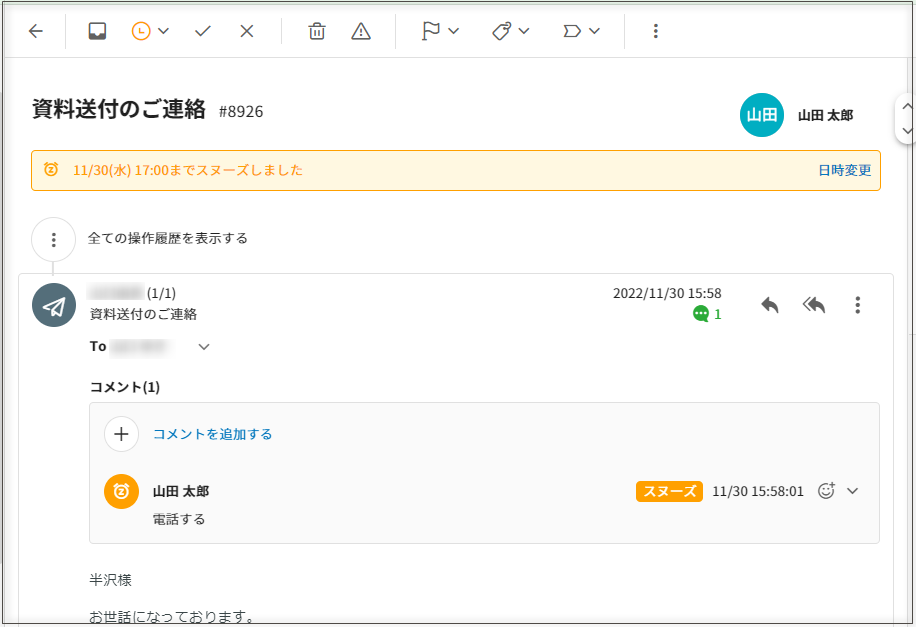Viewport: 916px width, 627px height.
Task: Click the inbox tray icon
Action: (97, 31)
